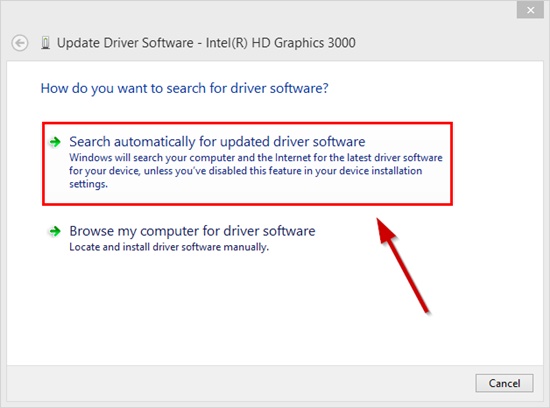
Task: Choose Browse my computer for driver software
Action: [192, 231]
